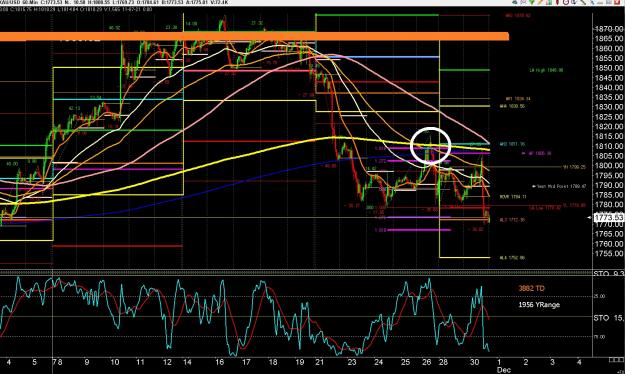Screen dimensions: 625x374
Task: Click the 1865.00 price axis label
Action: [x=610, y=39]
